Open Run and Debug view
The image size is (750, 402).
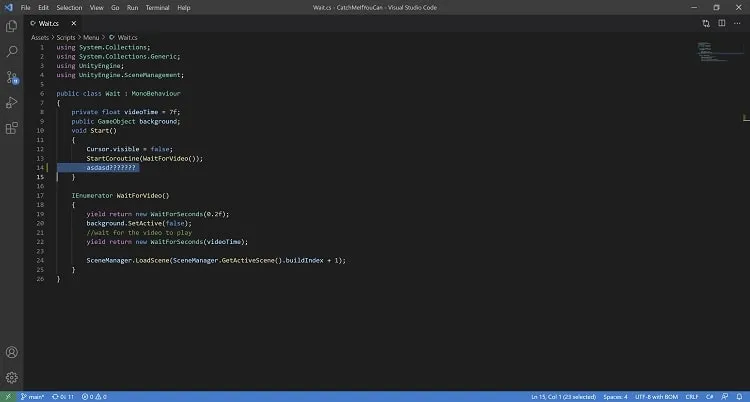point(11,102)
